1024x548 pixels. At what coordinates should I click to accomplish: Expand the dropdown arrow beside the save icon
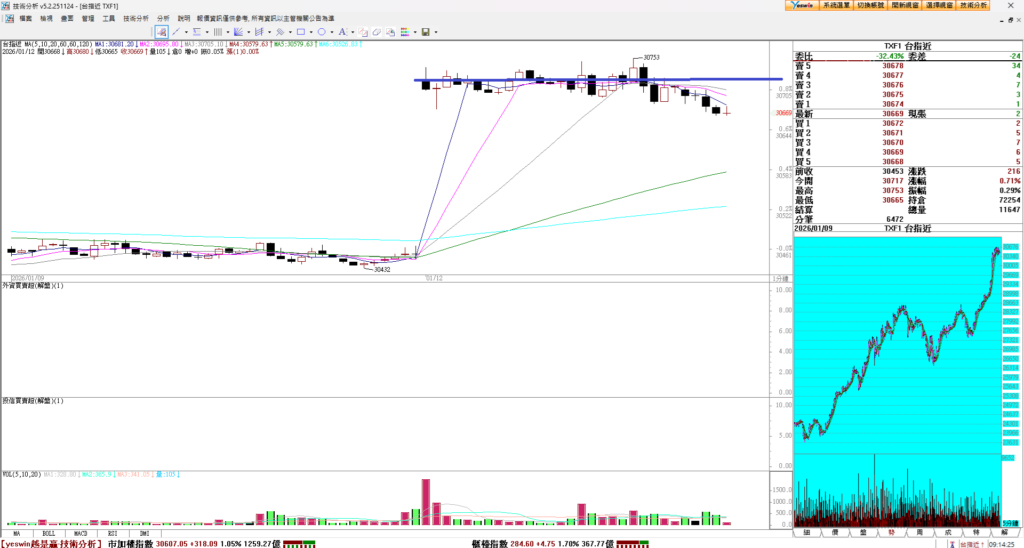[435, 32]
